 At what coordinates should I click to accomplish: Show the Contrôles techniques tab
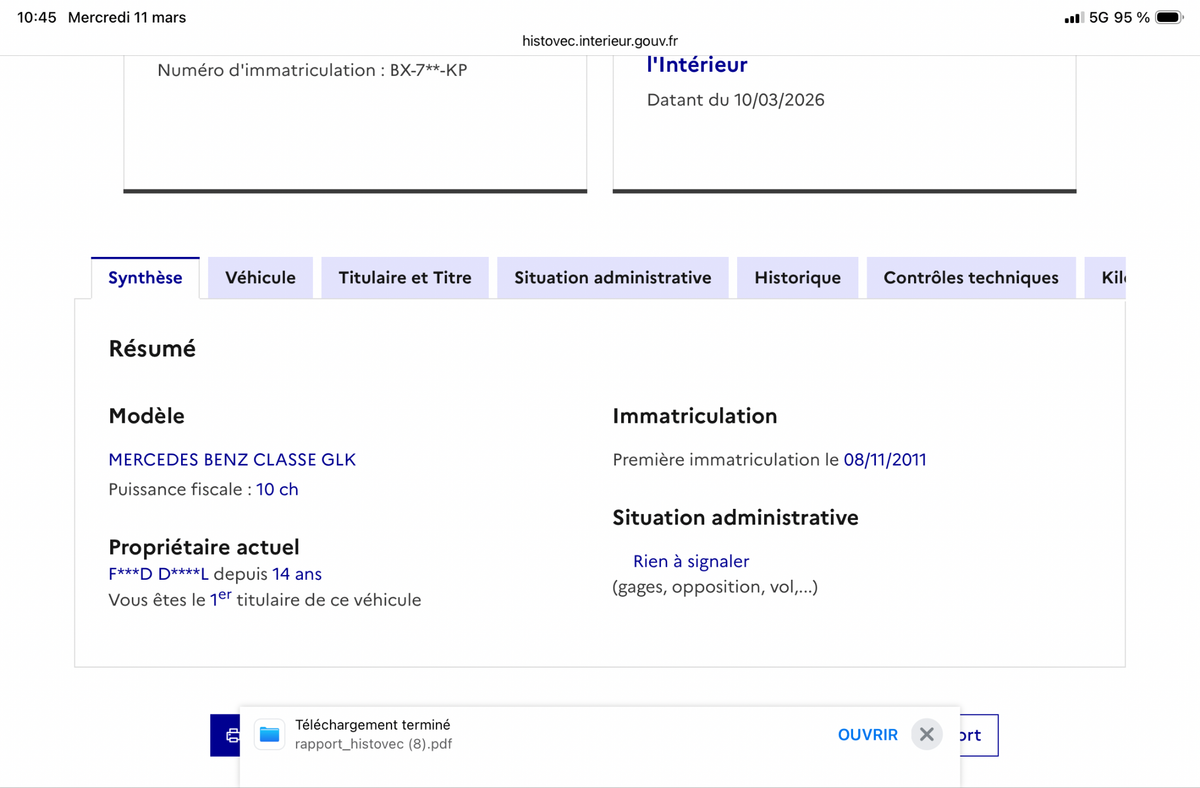[970, 278]
